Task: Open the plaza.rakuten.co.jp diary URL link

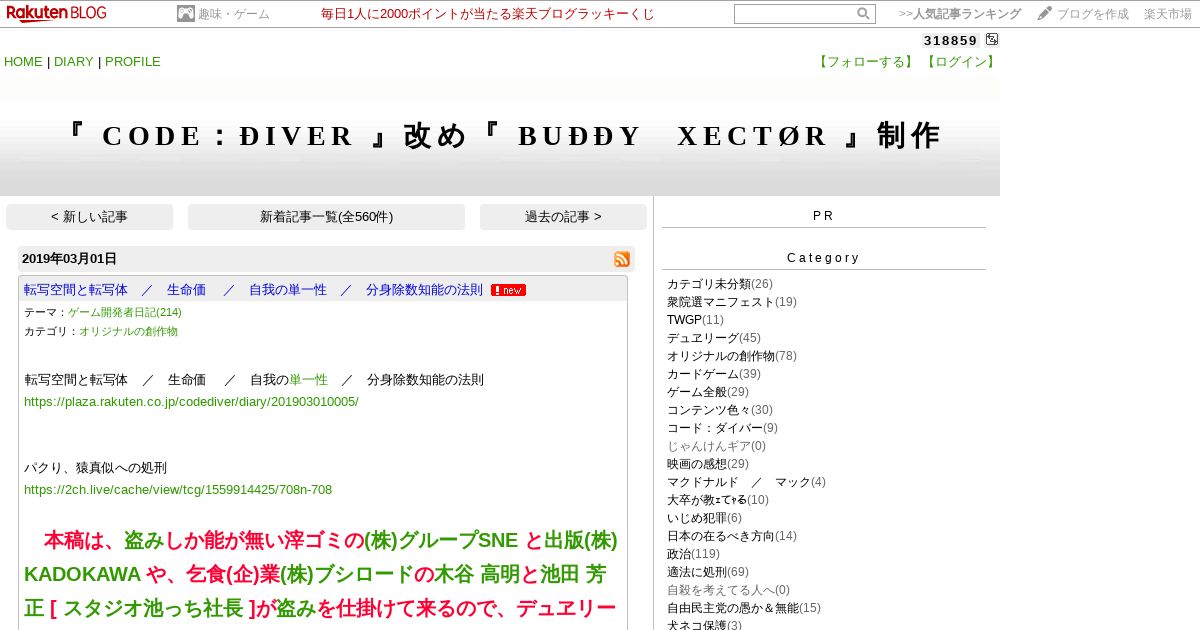Action: (x=191, y=402)
